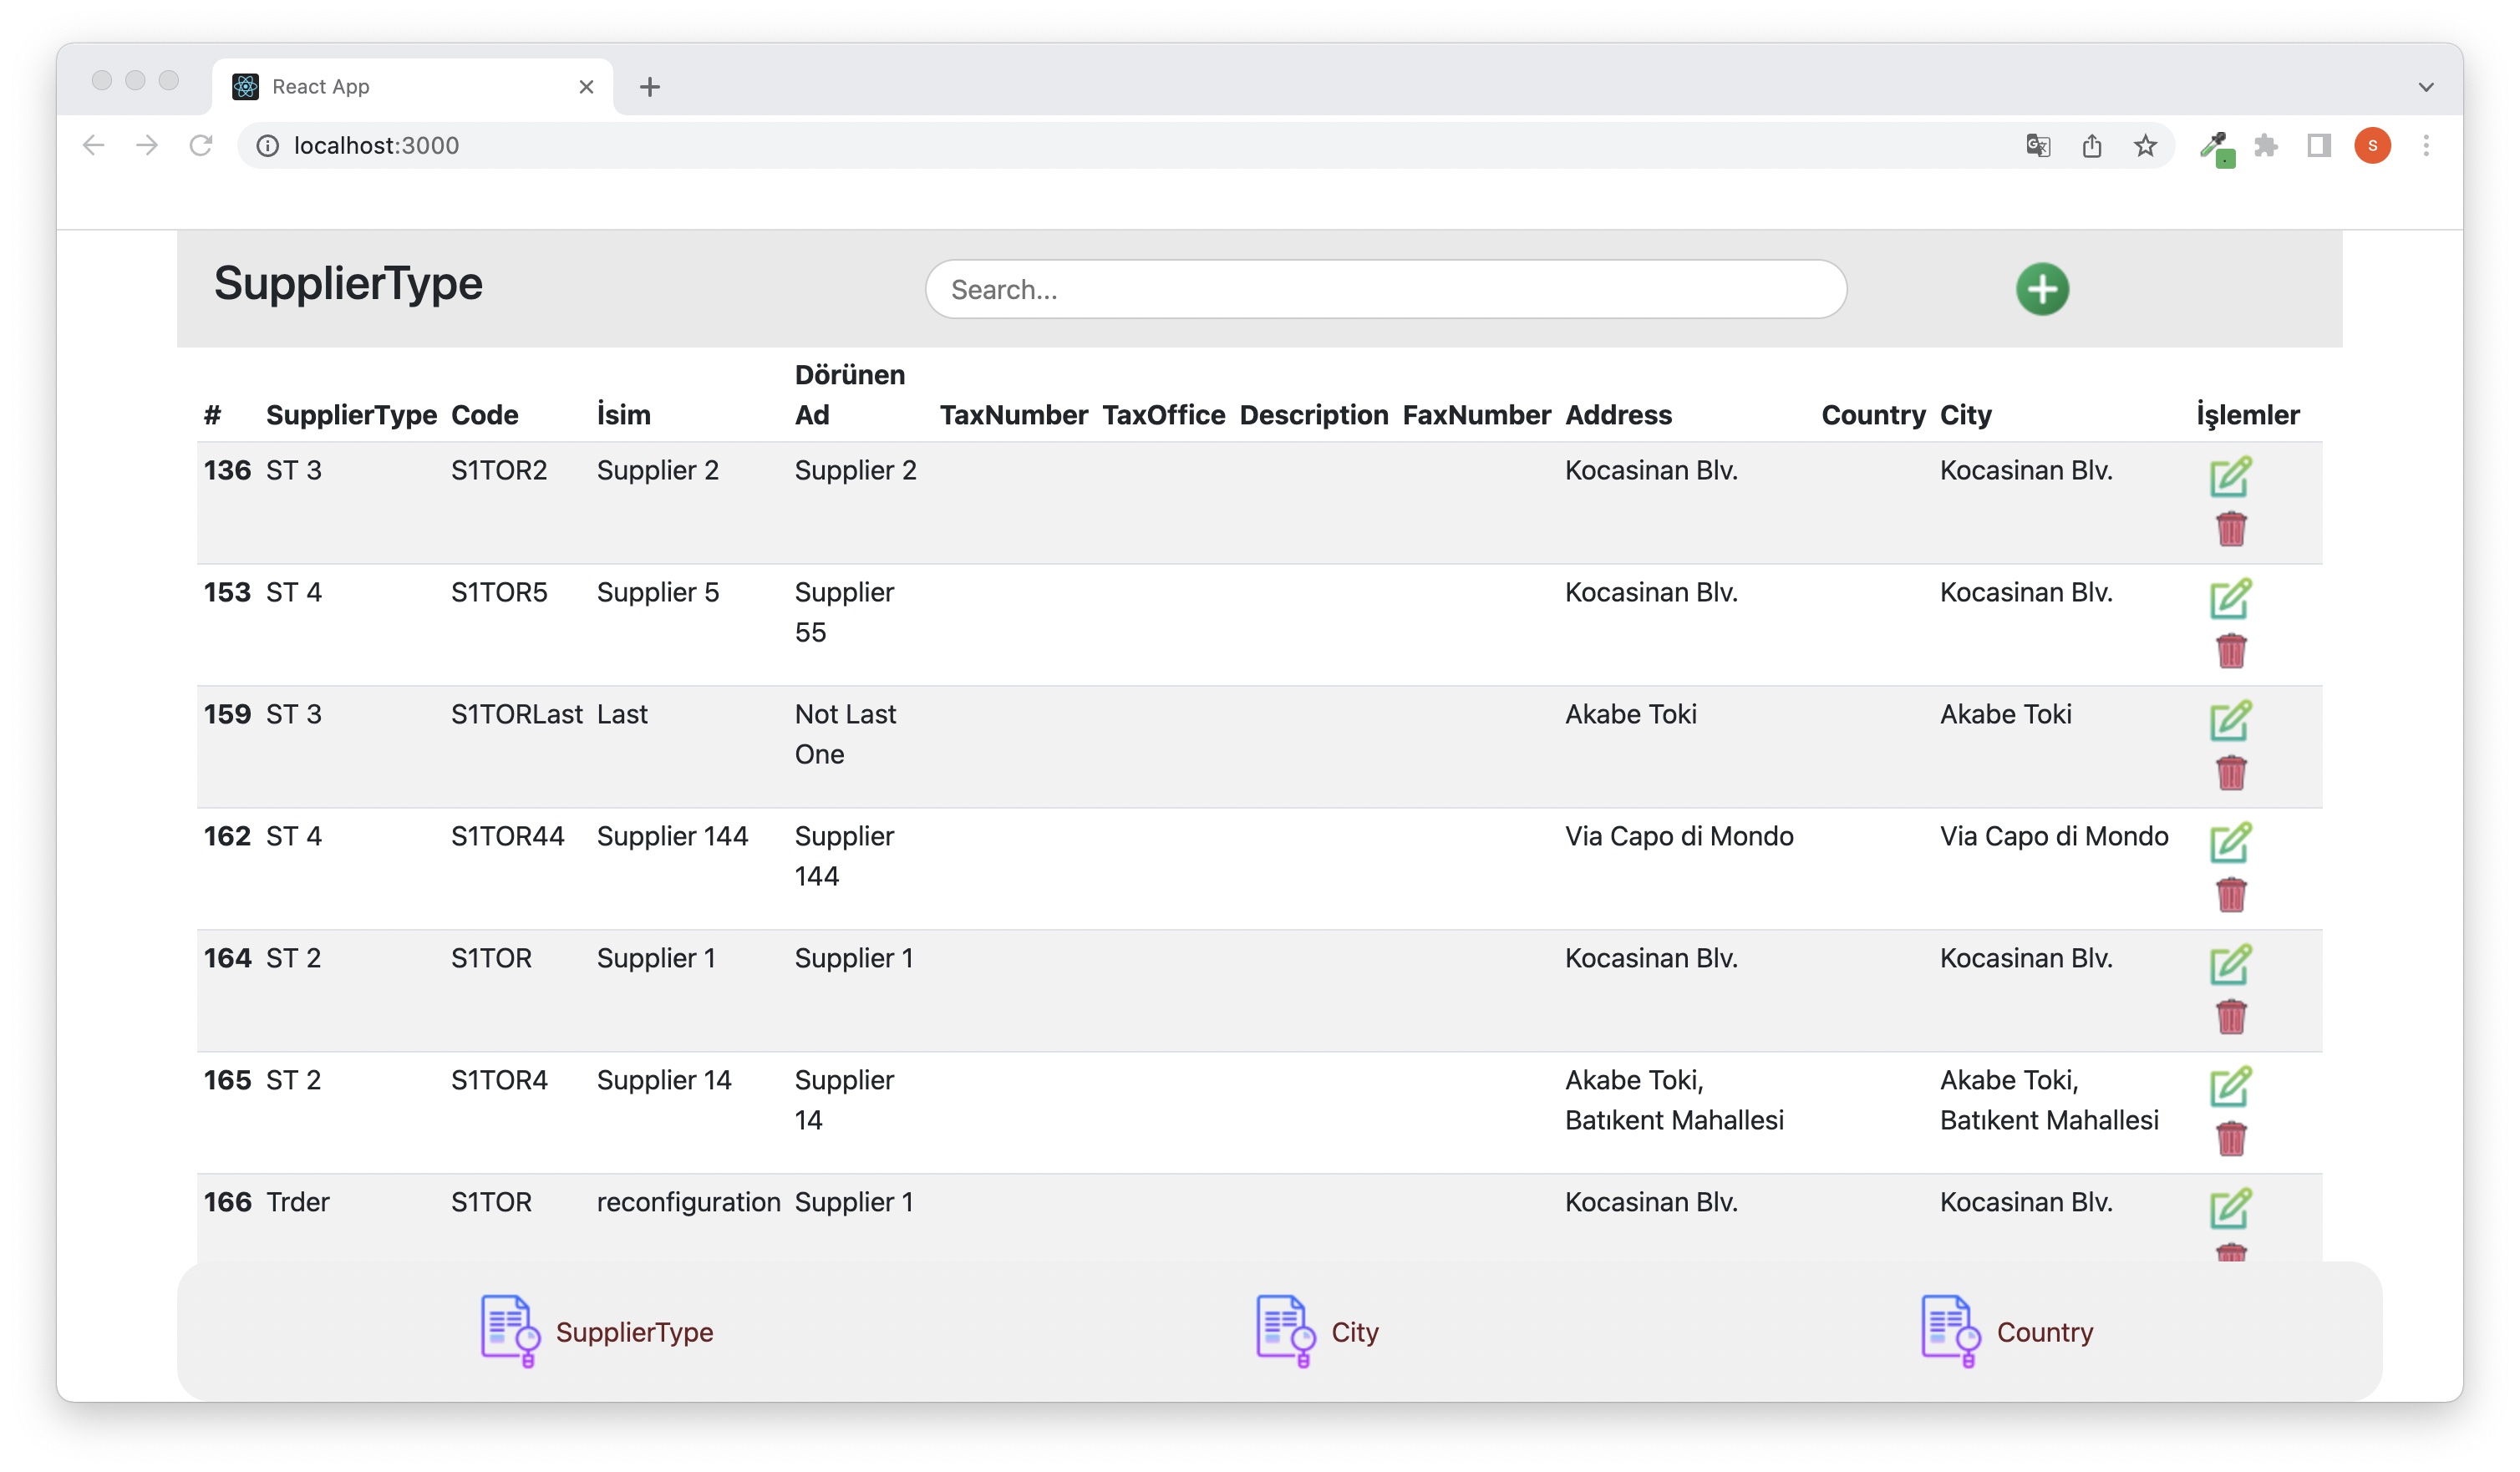Select code cell S1TORLast

tap(516, 714)
